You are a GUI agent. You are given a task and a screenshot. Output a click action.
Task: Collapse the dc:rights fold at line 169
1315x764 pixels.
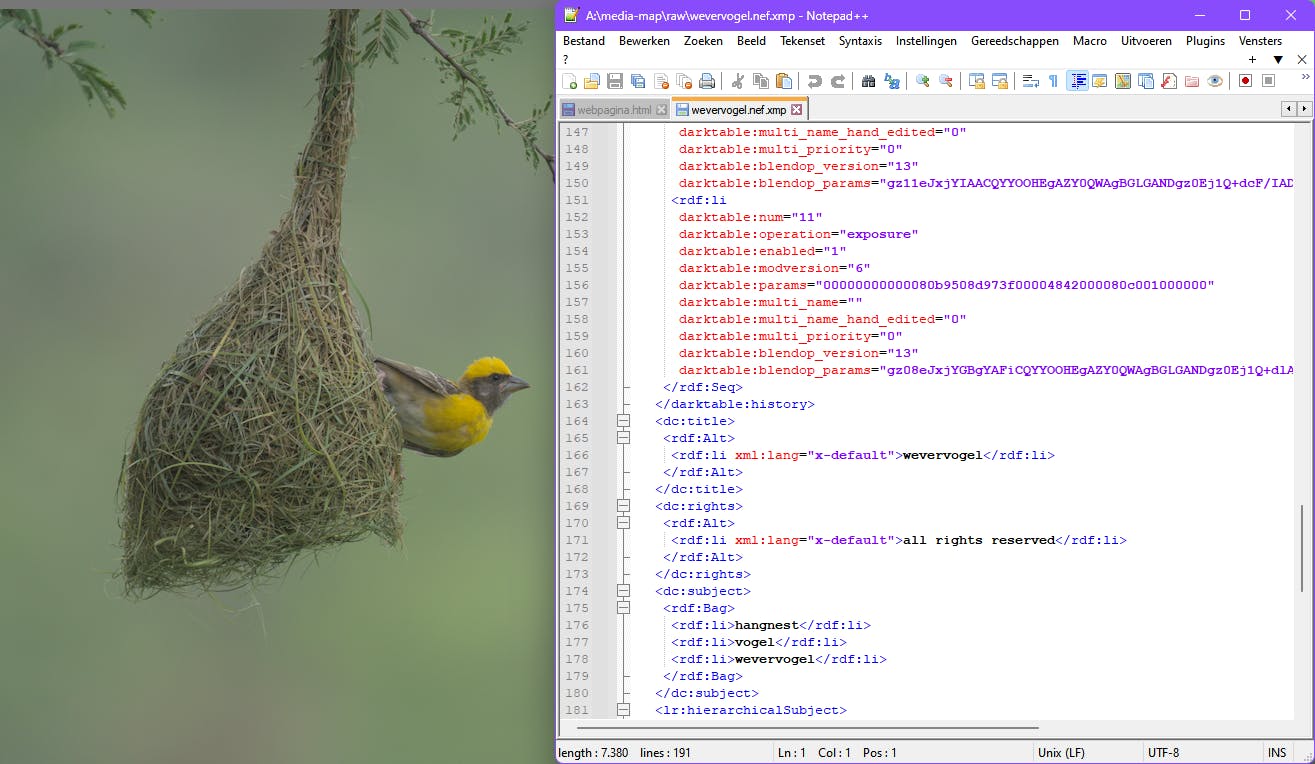point(624,506)
